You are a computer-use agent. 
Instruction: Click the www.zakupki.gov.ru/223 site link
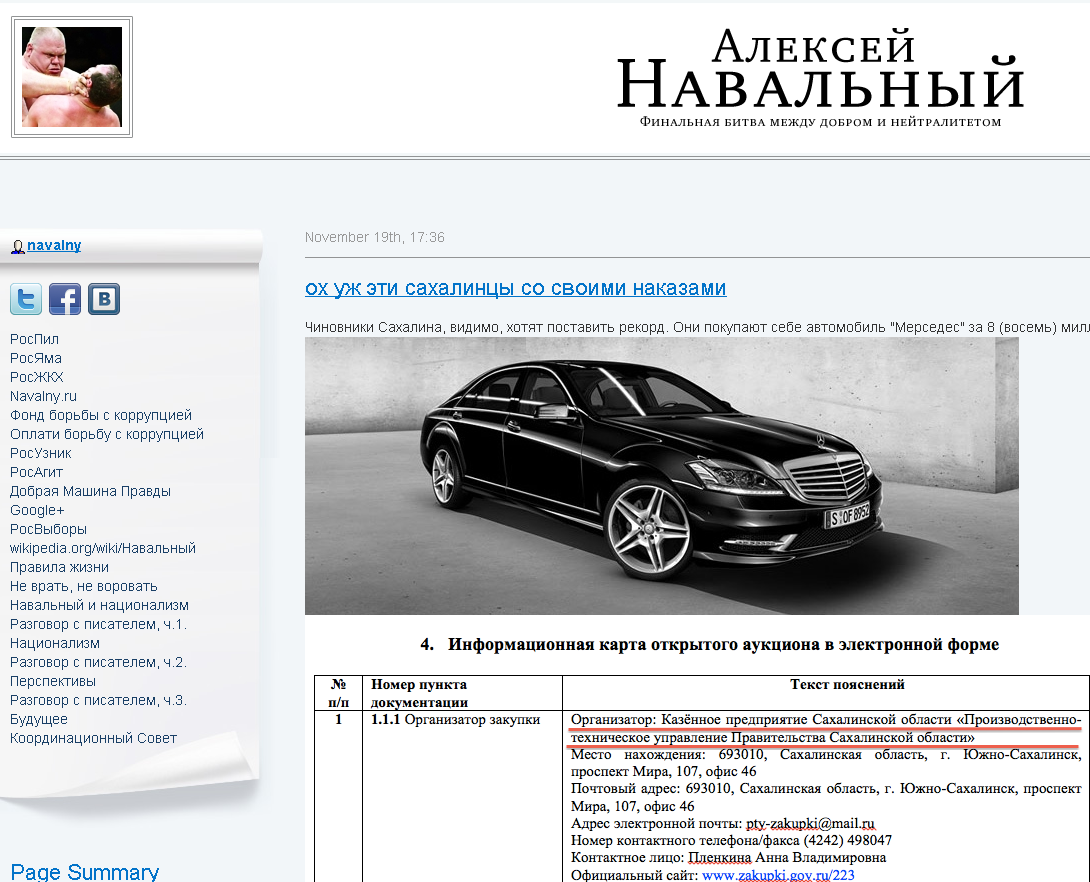[x=778, y=874]
